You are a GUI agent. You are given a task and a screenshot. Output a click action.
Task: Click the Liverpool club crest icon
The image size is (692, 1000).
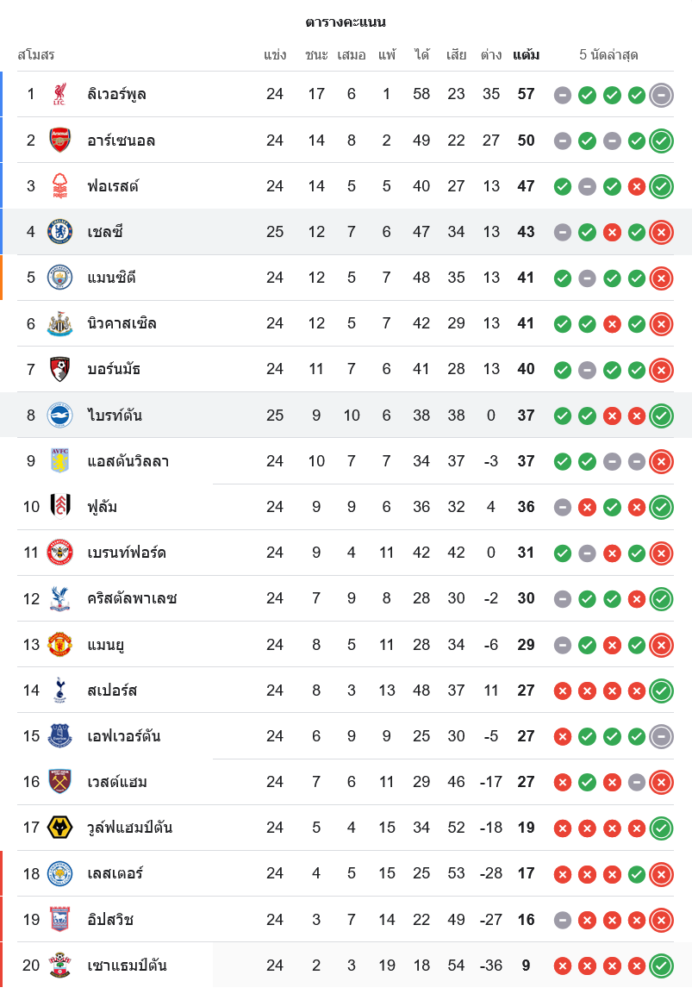tap(60, 95)
